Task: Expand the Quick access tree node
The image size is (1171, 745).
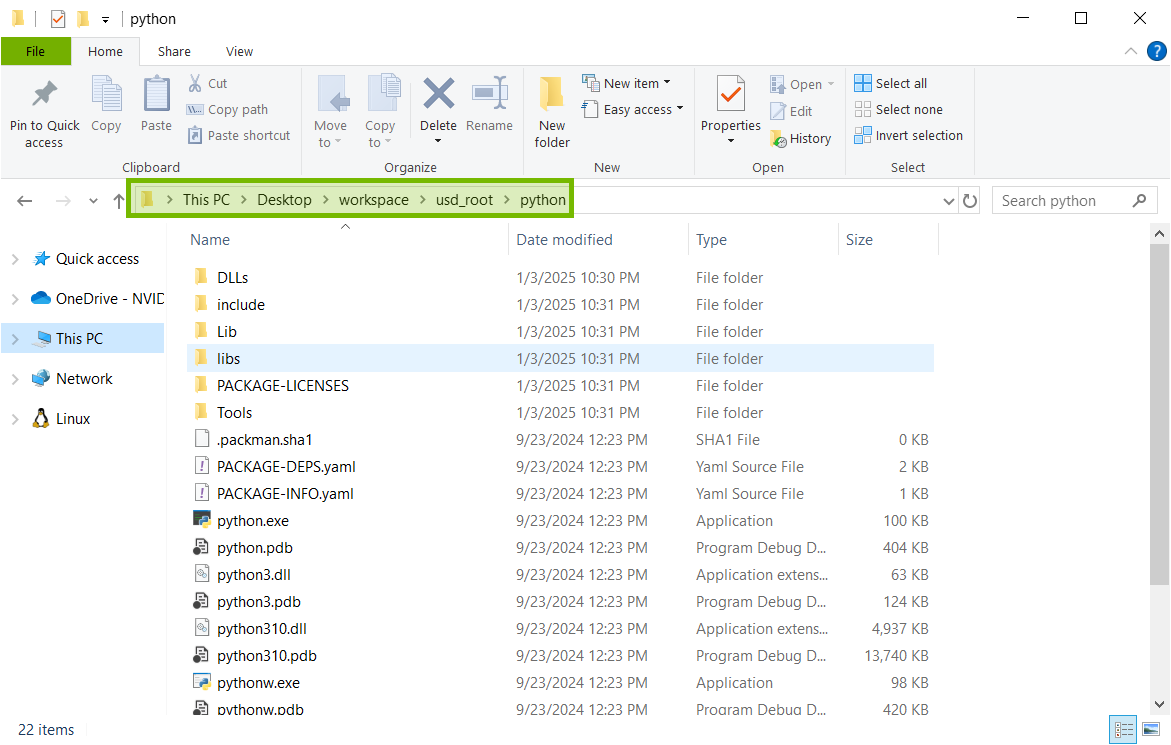Action: pos(15,259)
